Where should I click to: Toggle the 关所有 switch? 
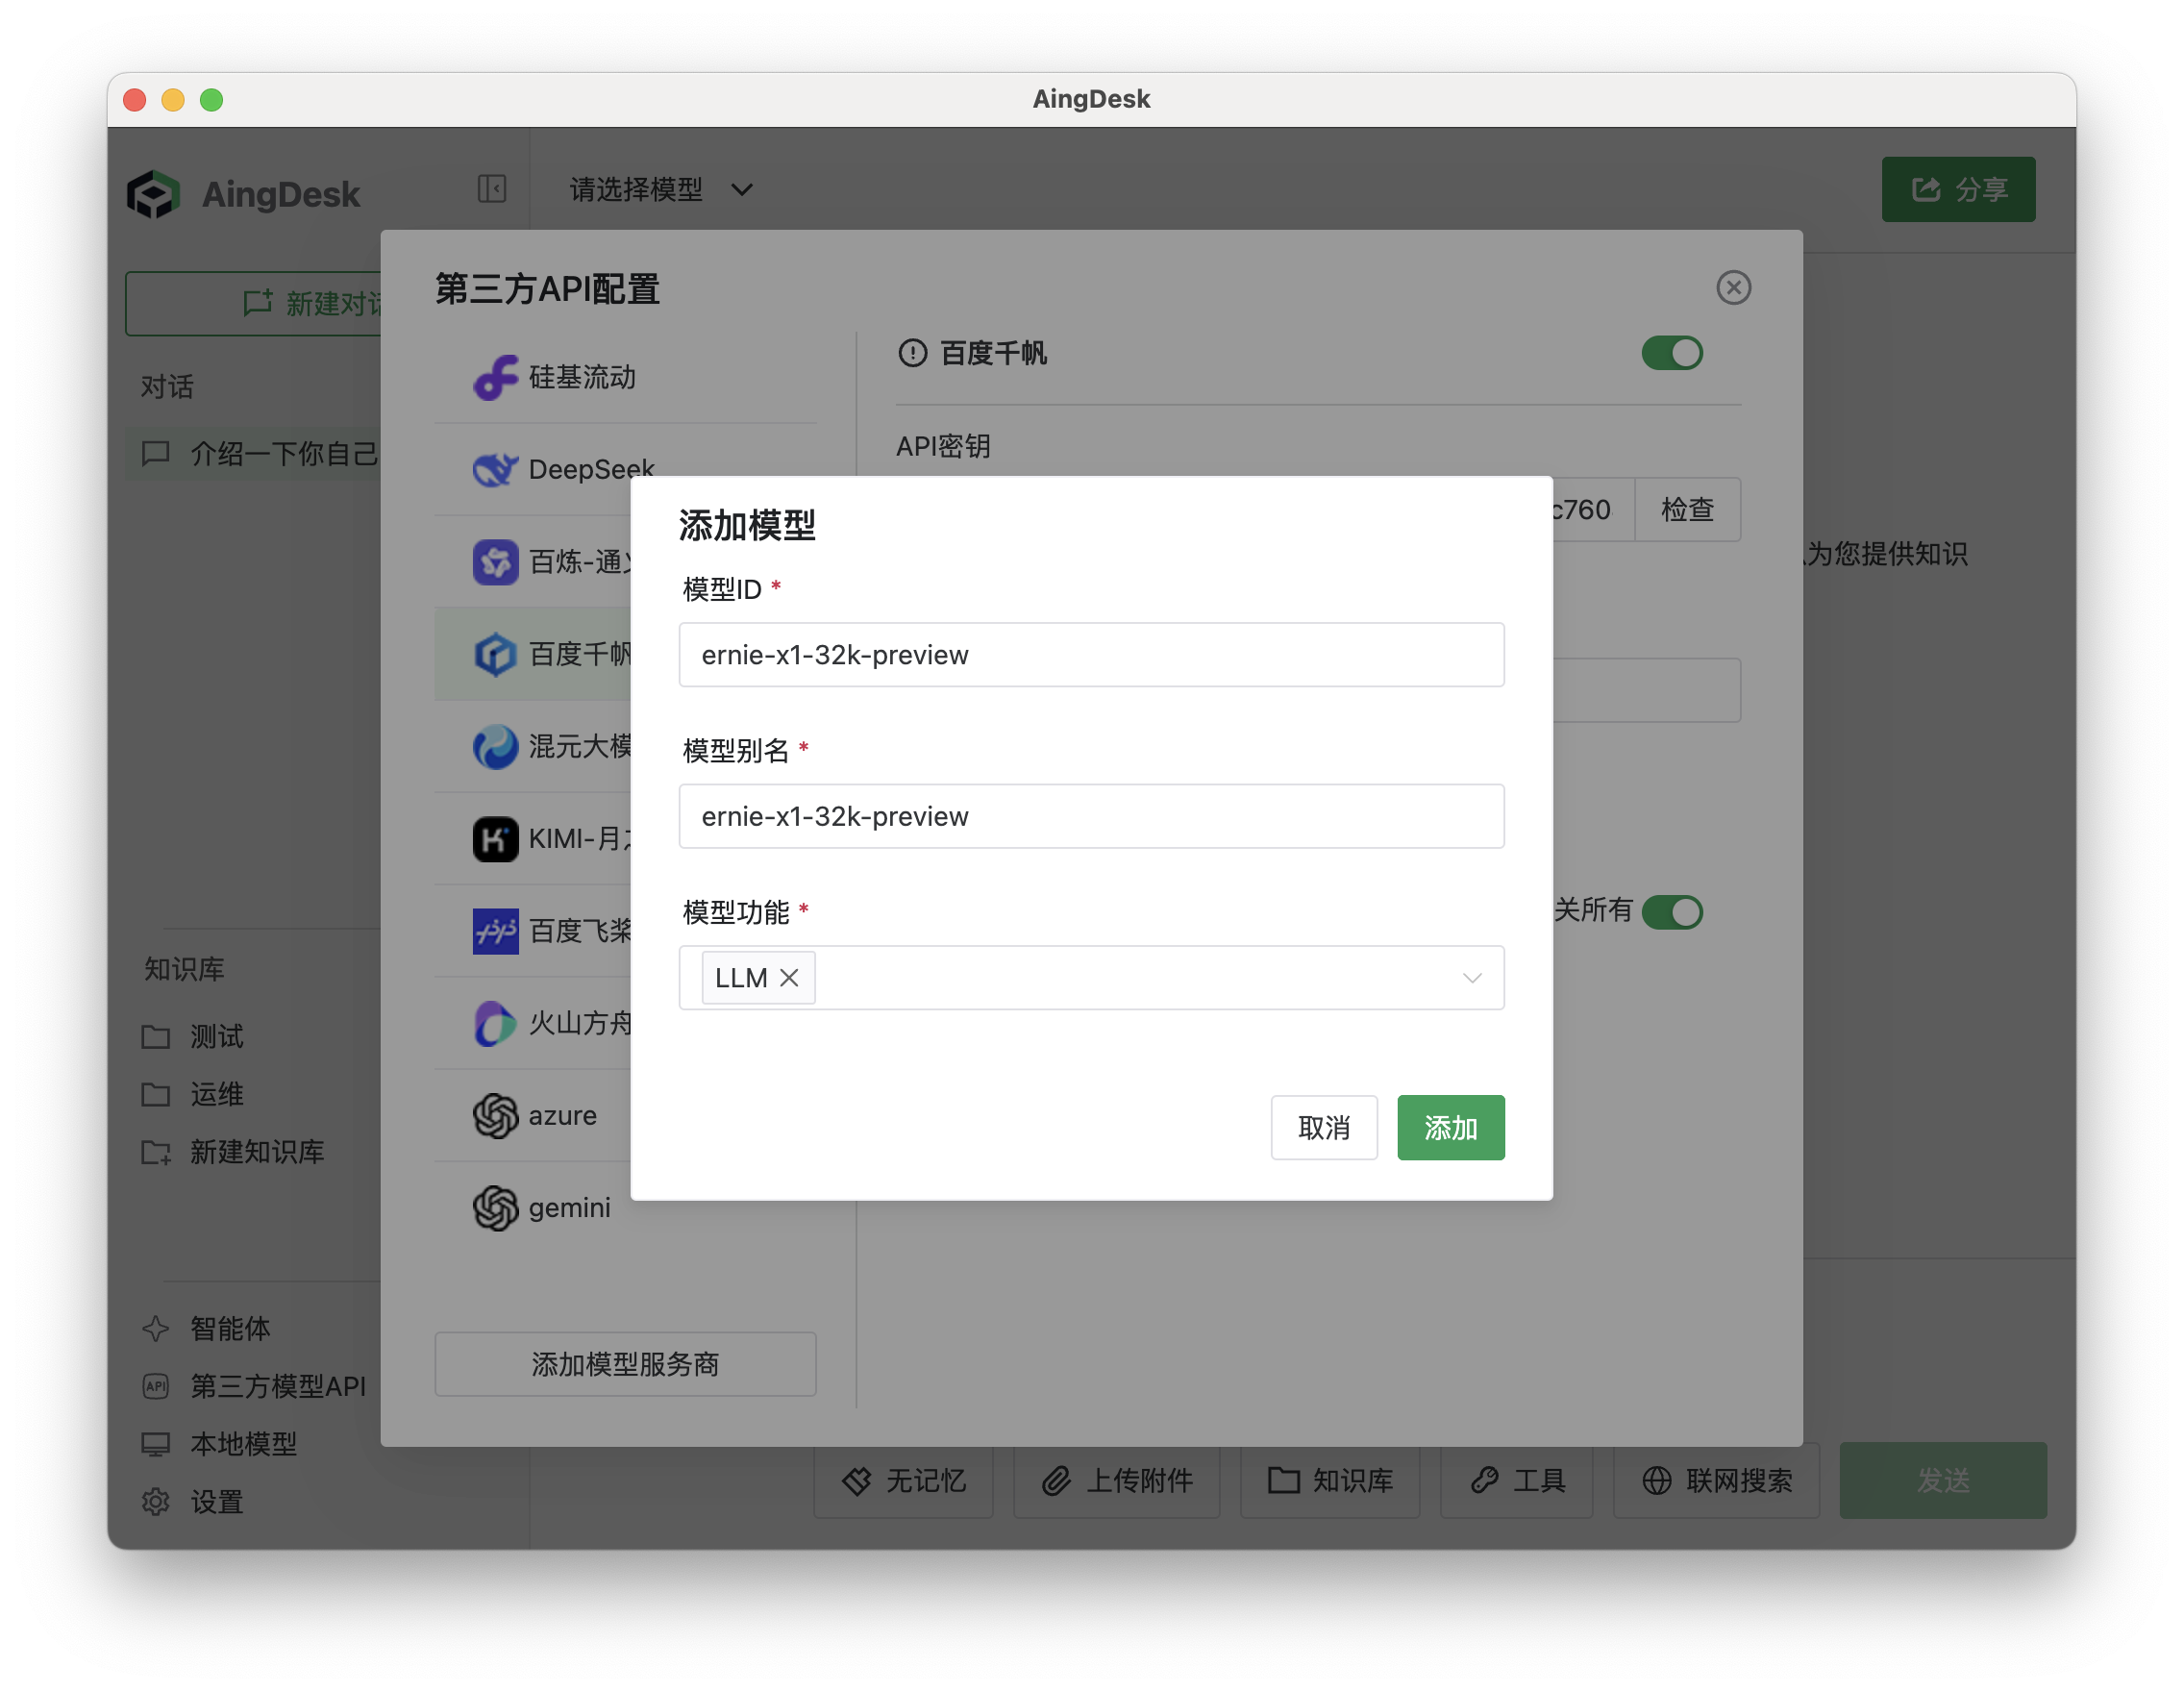point(1672,912)
